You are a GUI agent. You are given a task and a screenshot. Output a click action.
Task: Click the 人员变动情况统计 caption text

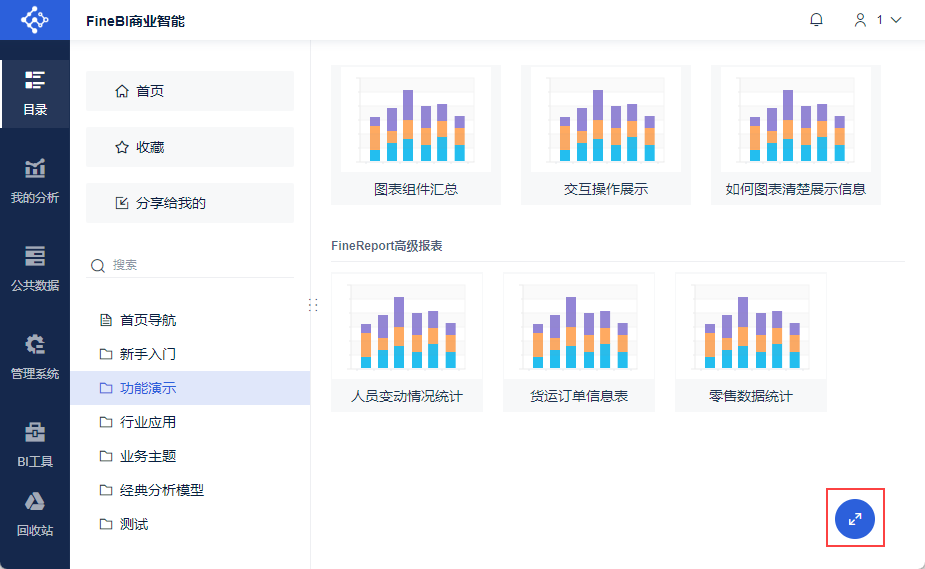407,396
